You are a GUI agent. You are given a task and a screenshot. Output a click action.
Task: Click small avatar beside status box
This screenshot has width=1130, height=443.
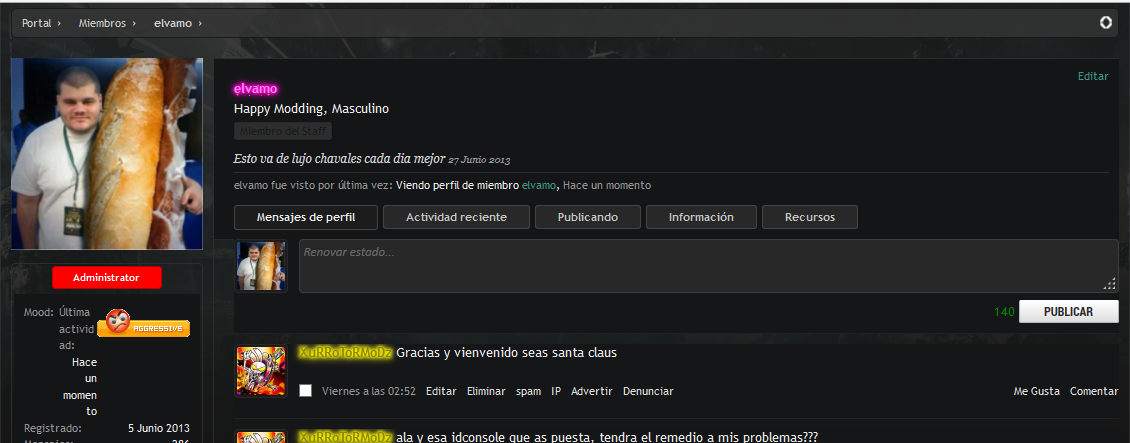pos(261,266)
